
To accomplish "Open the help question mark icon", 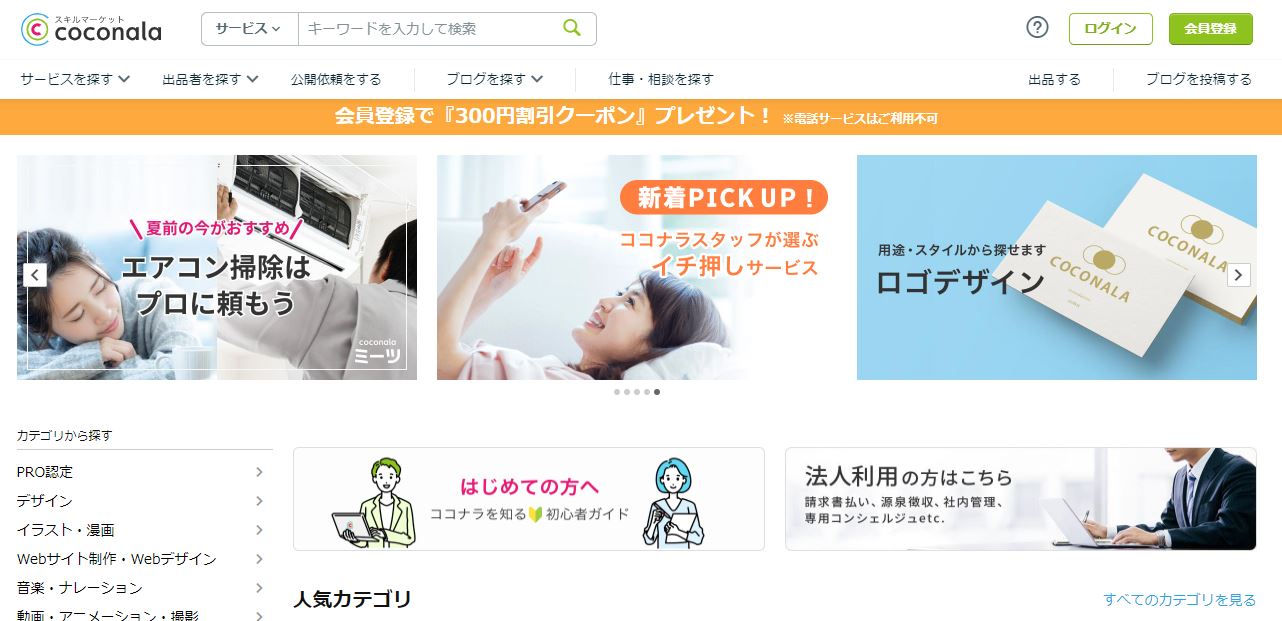I will (x=1037, y=28).
